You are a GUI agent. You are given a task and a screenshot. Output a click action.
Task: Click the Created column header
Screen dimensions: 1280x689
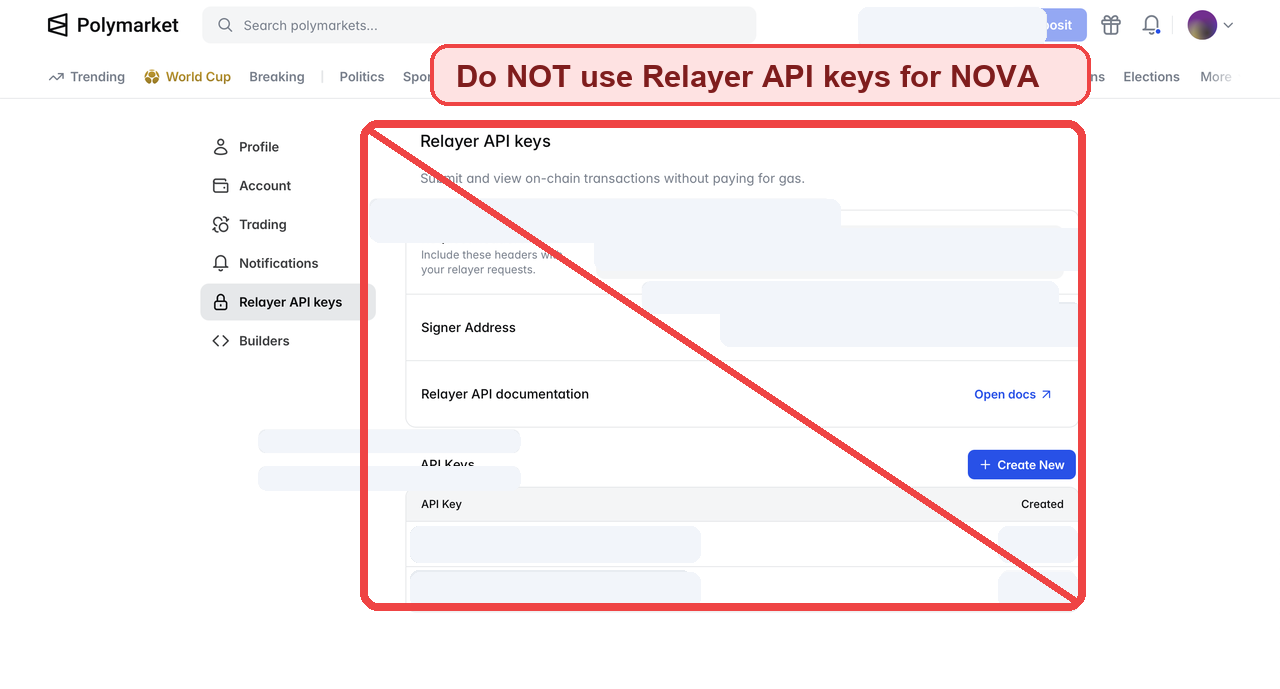[x=1042, y=505]
